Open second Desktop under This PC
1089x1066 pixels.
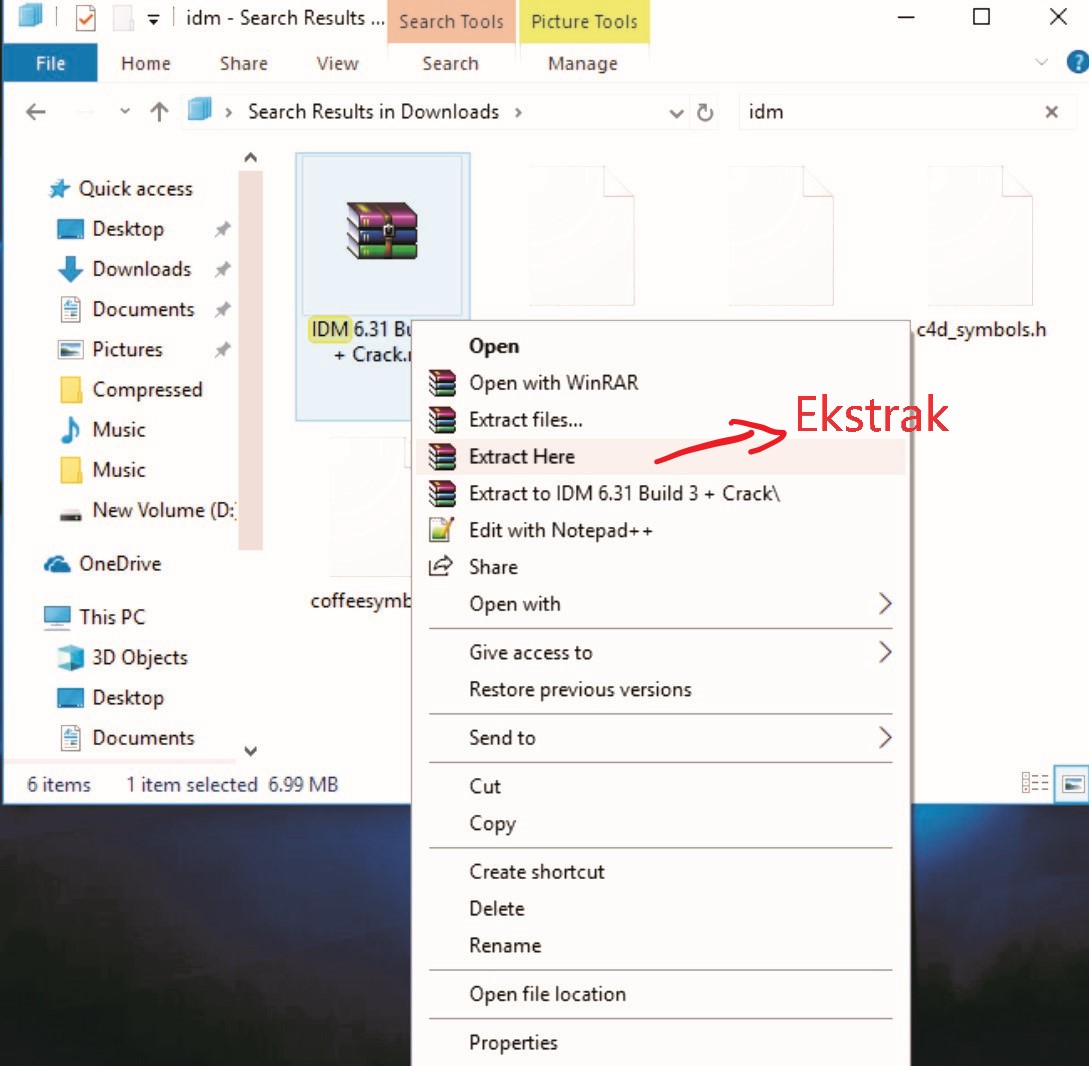pyautogui.click(x=128, y=697)
